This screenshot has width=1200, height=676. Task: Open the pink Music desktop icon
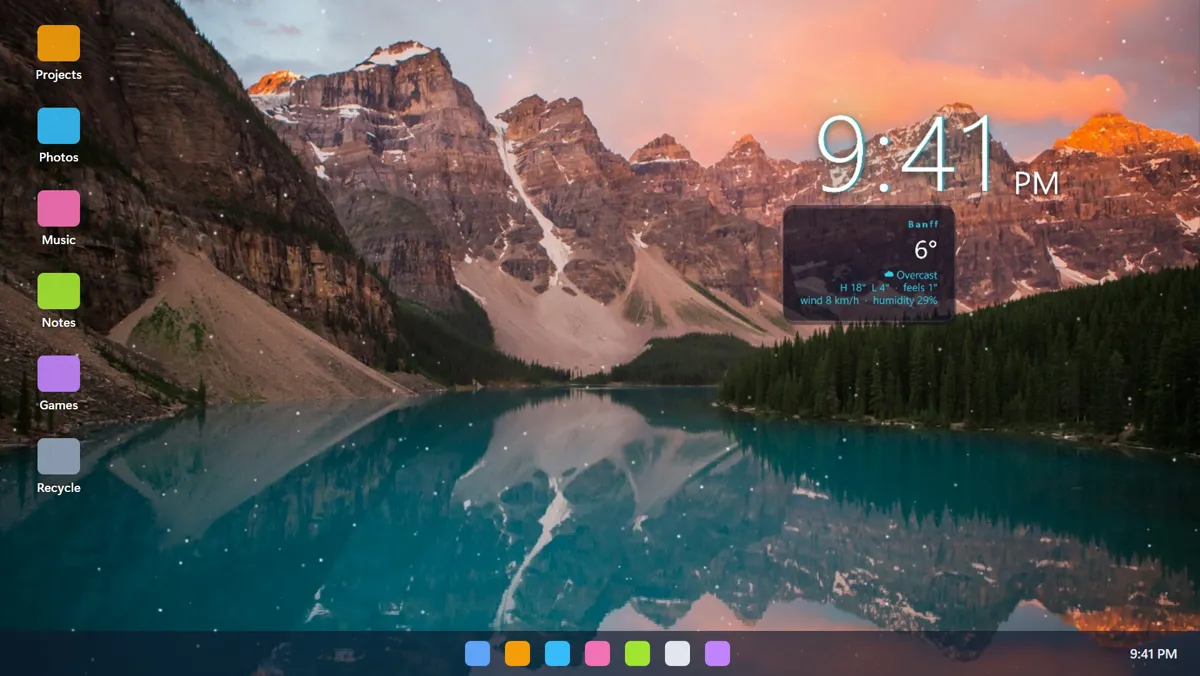(58, 209)
